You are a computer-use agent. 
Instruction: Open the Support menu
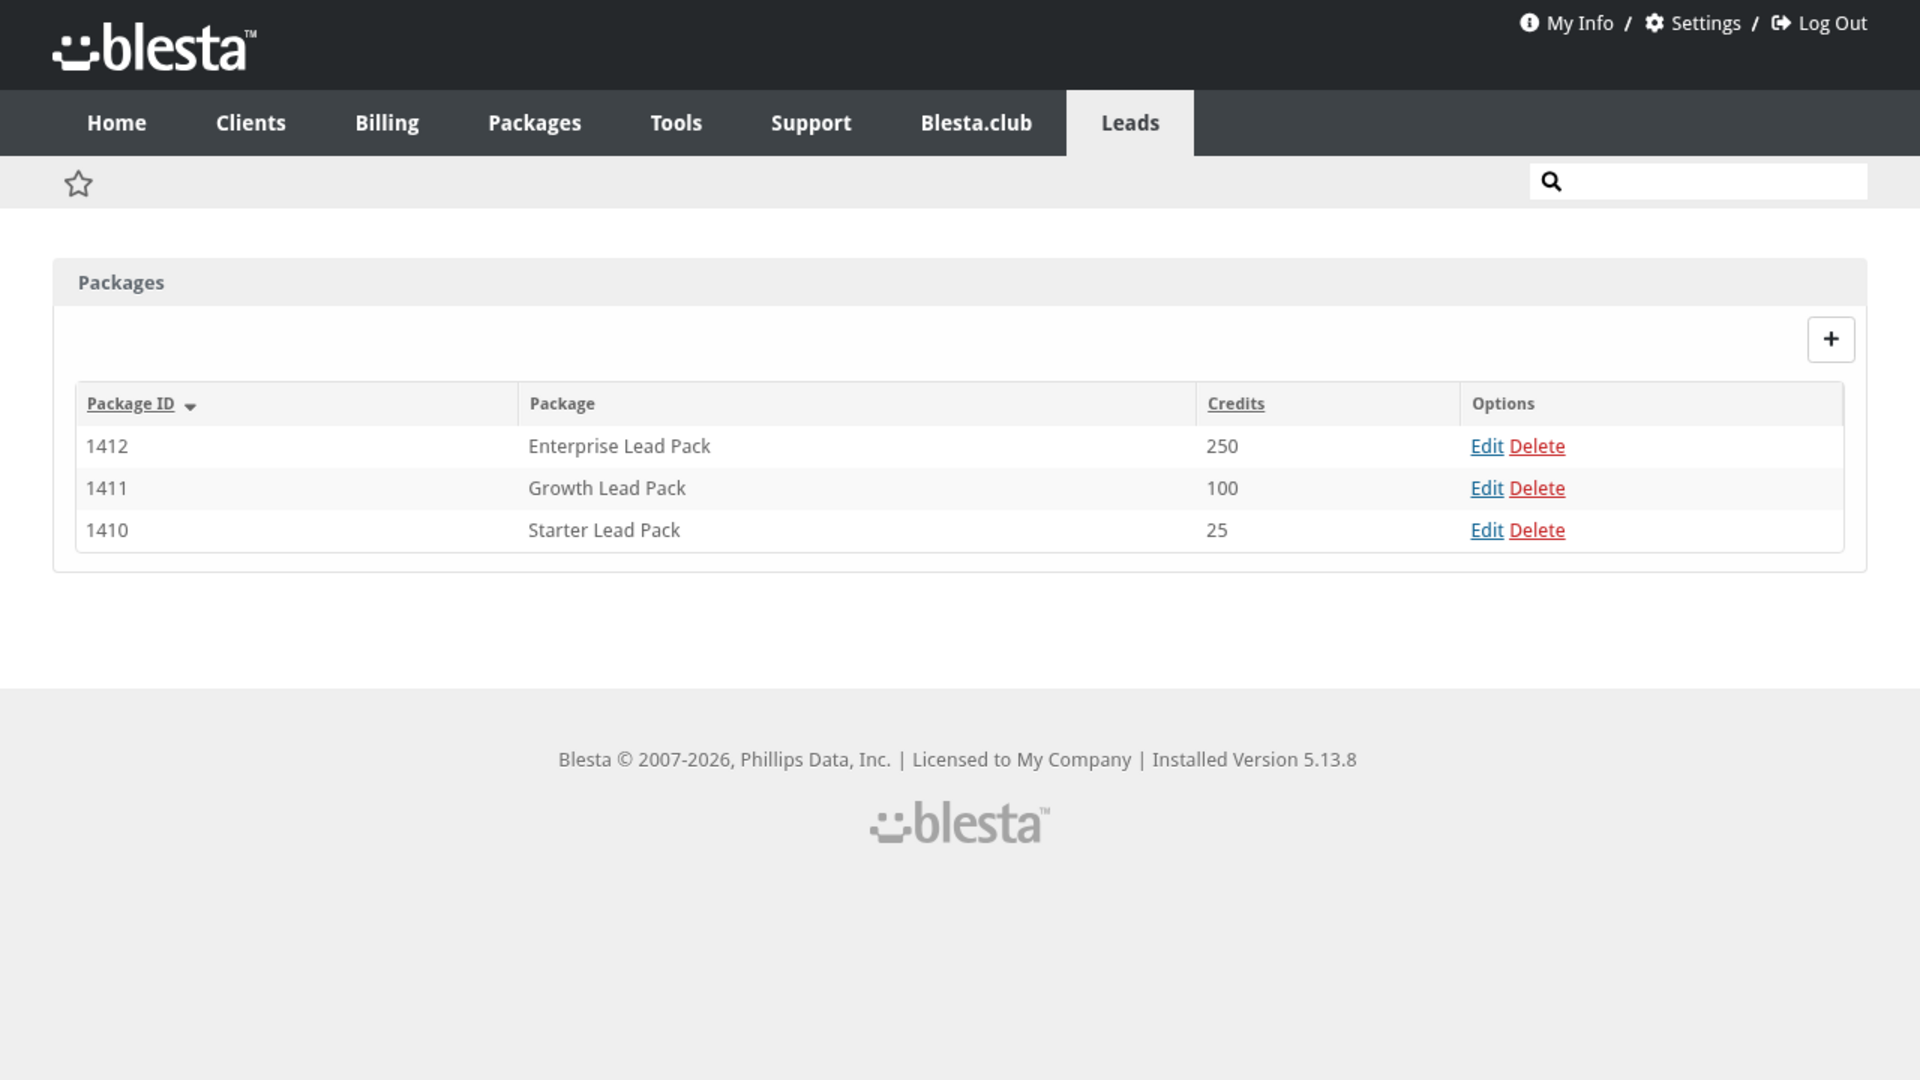[x=811, y=123]
